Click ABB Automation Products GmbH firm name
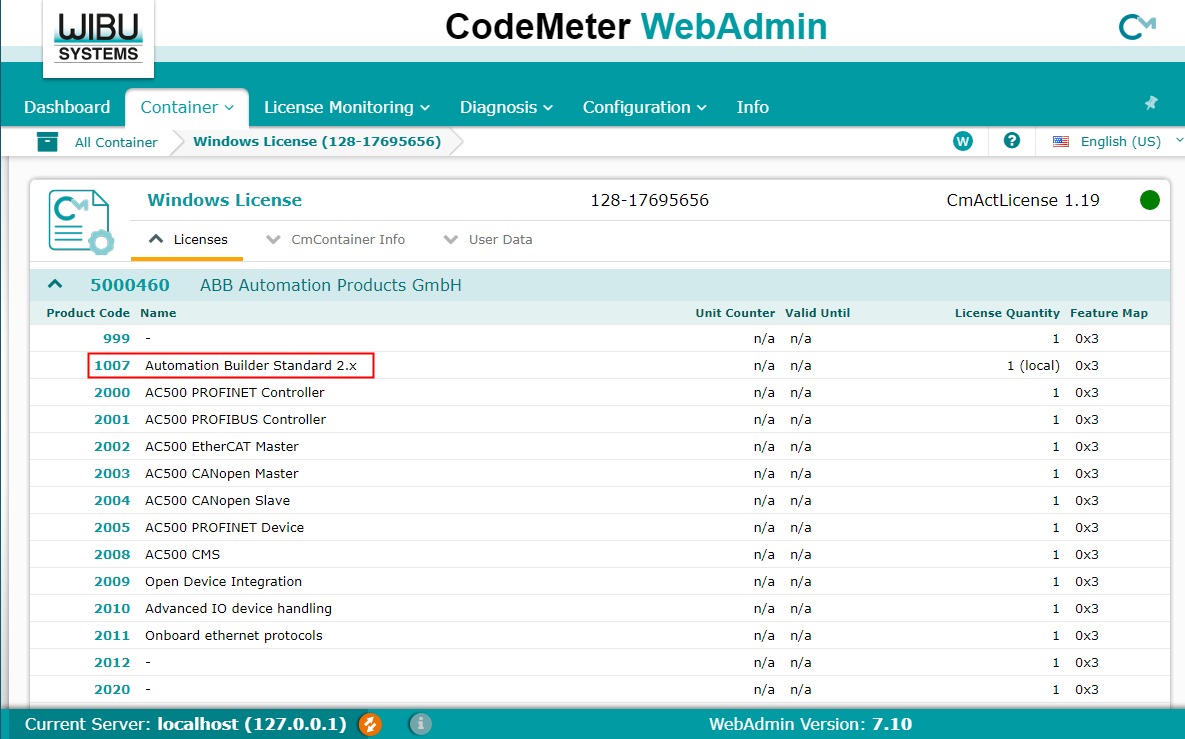 pos(330,285)
